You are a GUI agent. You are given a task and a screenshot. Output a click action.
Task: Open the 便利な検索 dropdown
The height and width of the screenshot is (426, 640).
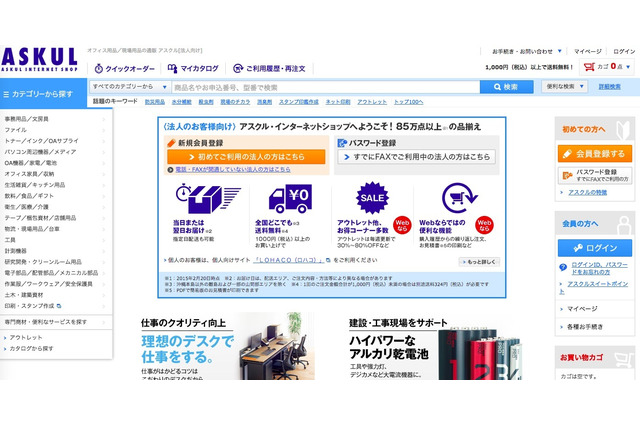tap(568, 87)
